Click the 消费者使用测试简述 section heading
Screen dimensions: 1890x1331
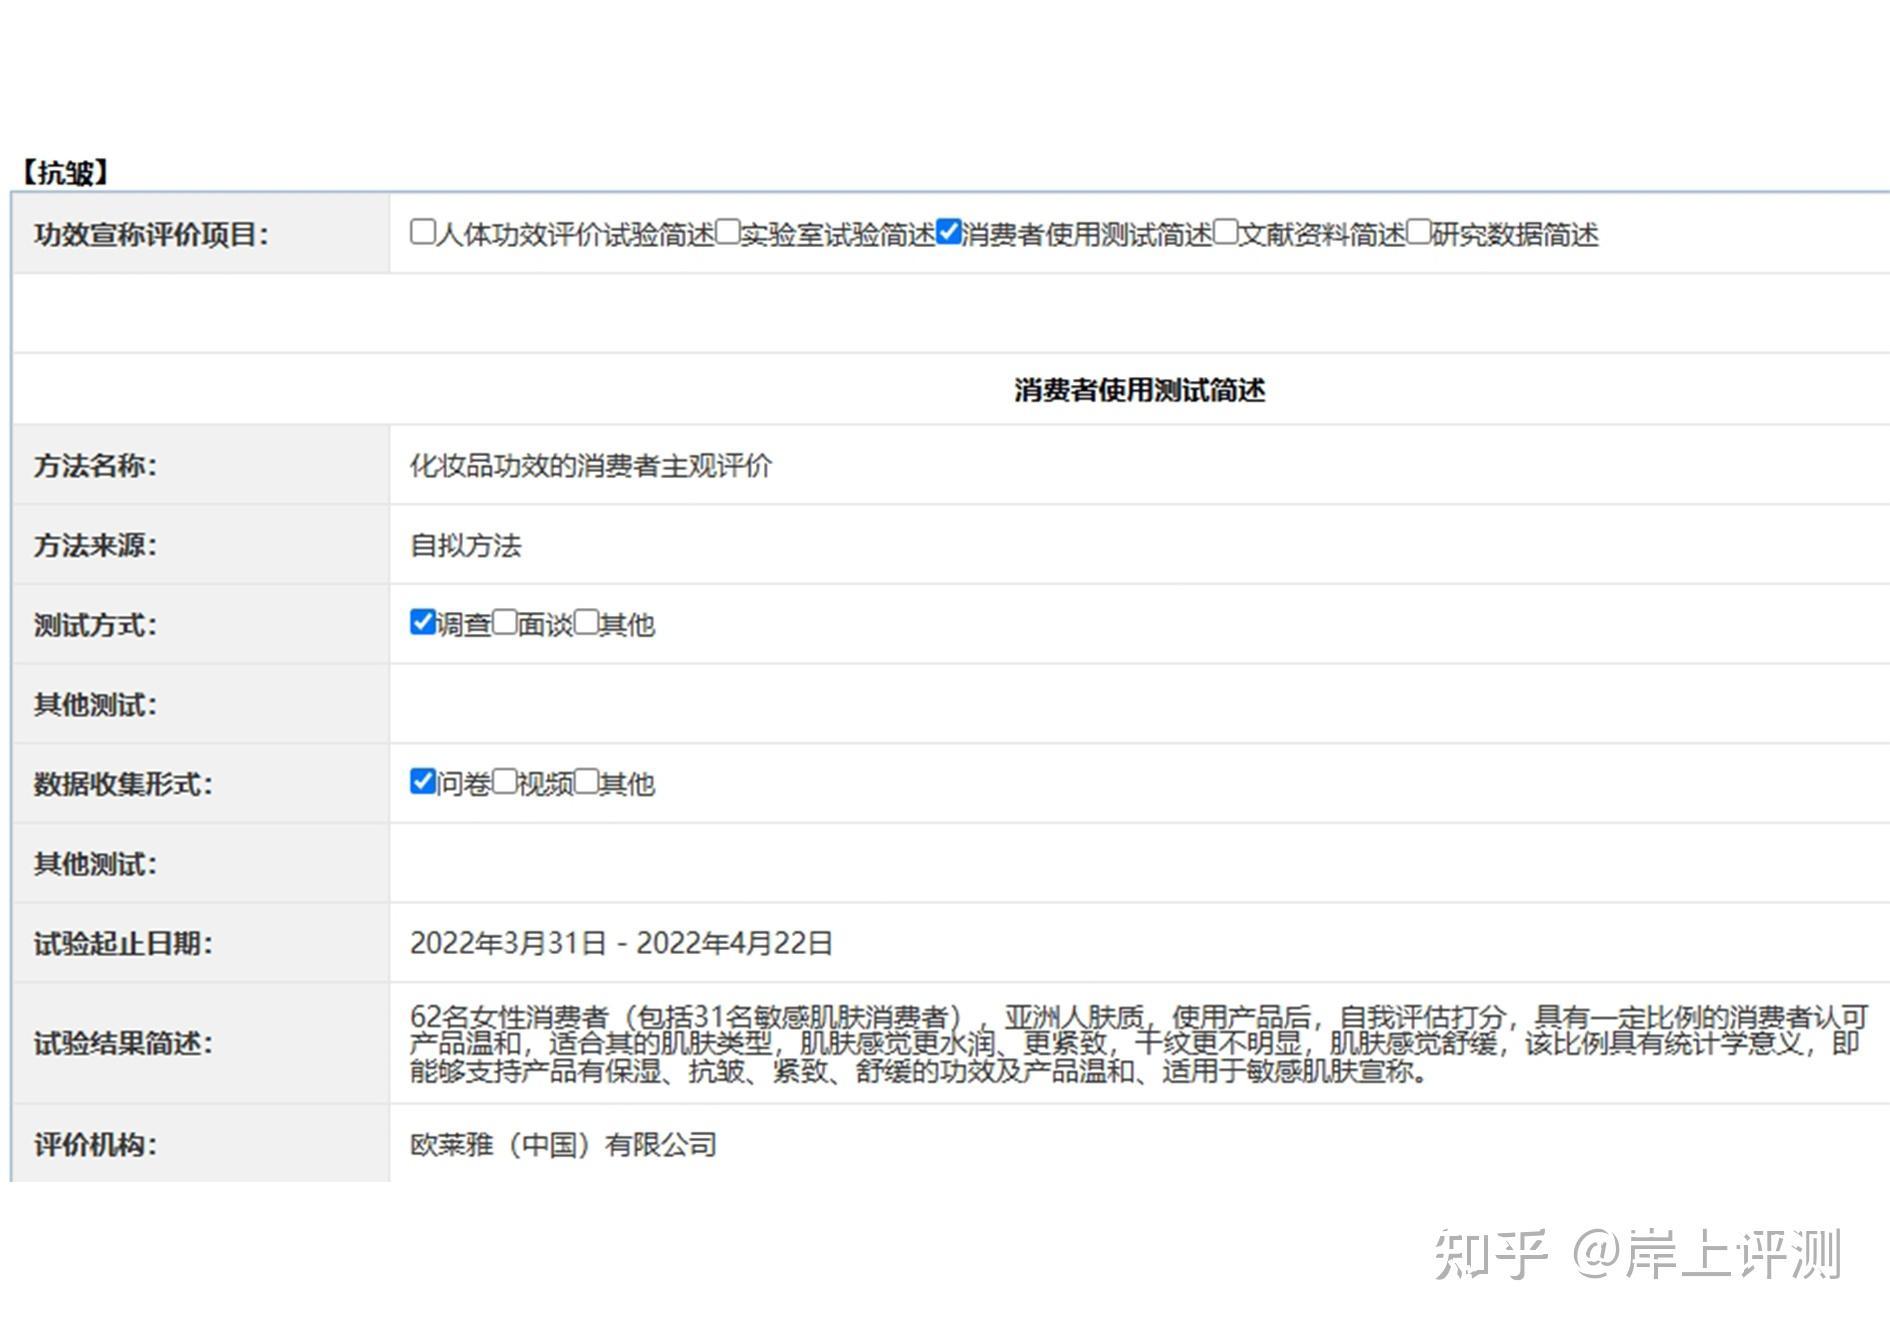coord(1139,390)
